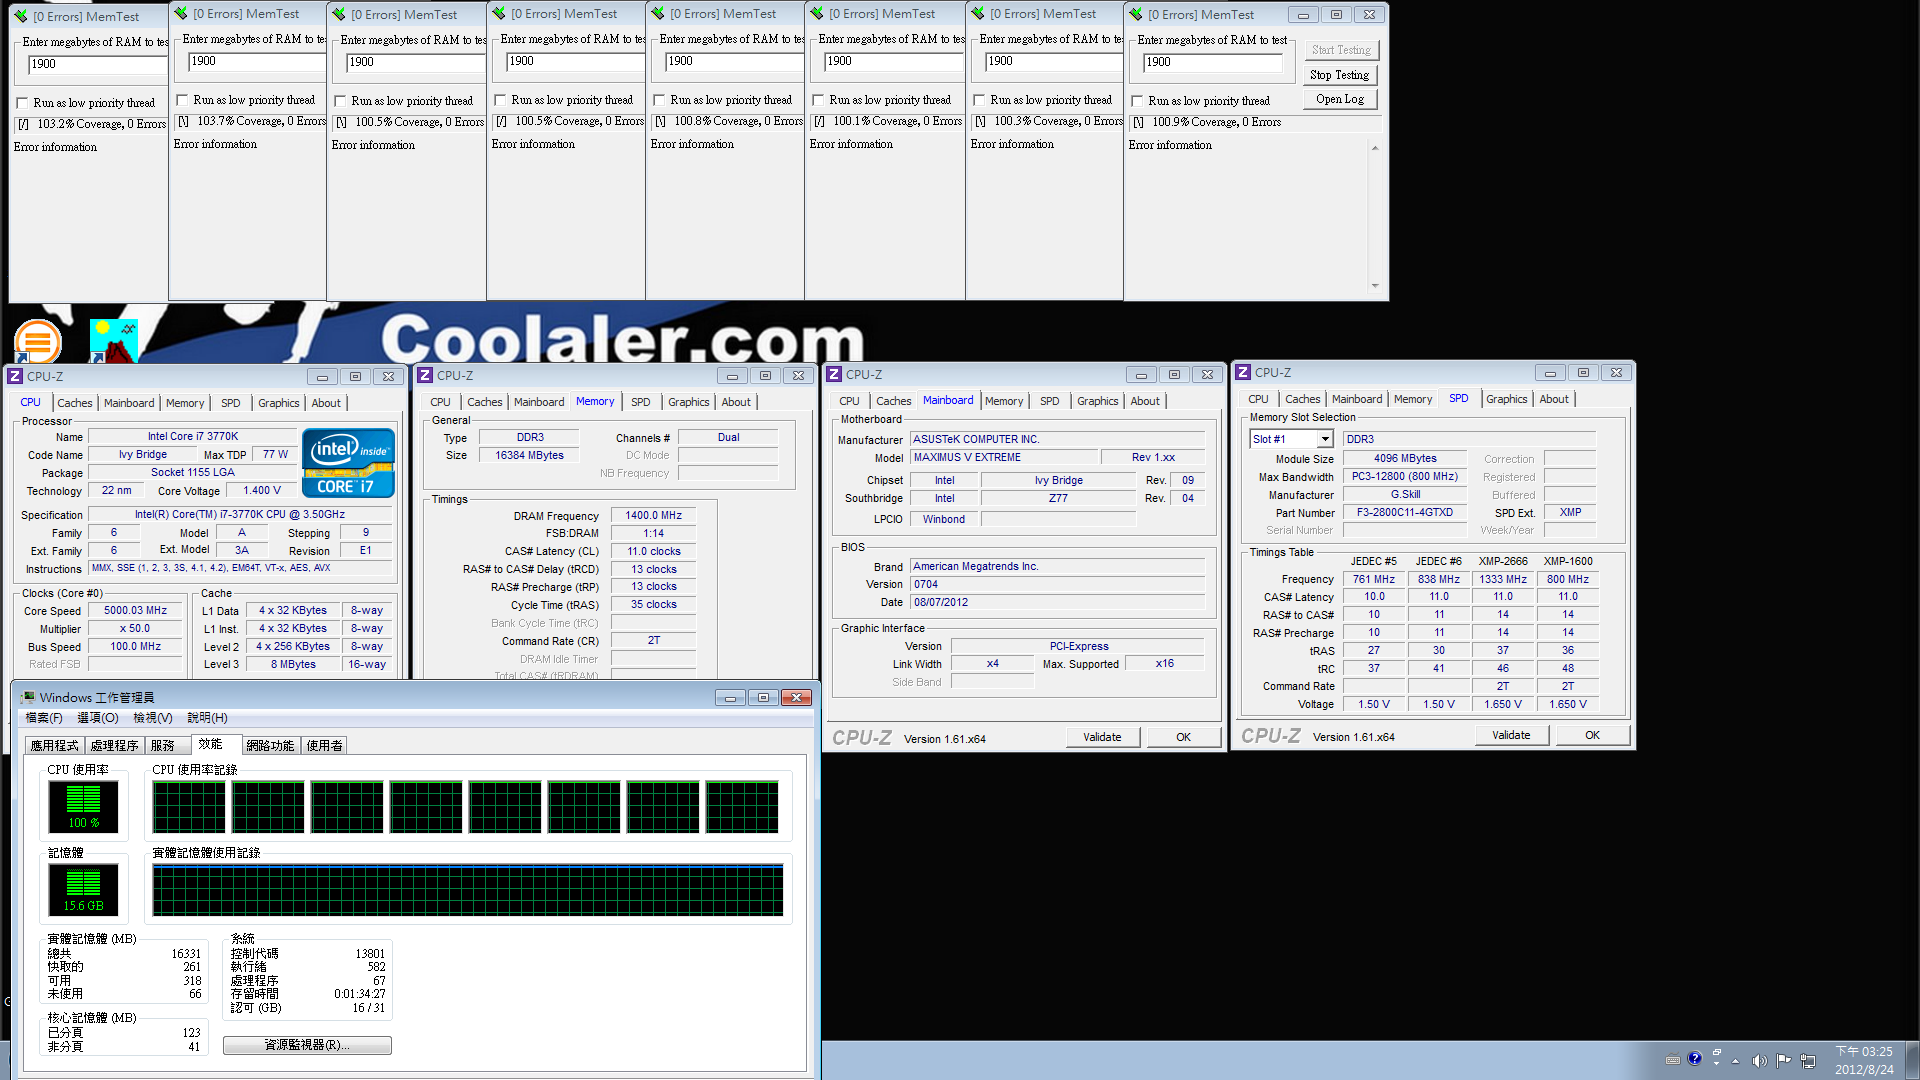The width and height of the screenshot is (1920, 1080).
Task: Open the Graphics tab in the Mainboard CPU-Z window
Action: (1097, 401)
